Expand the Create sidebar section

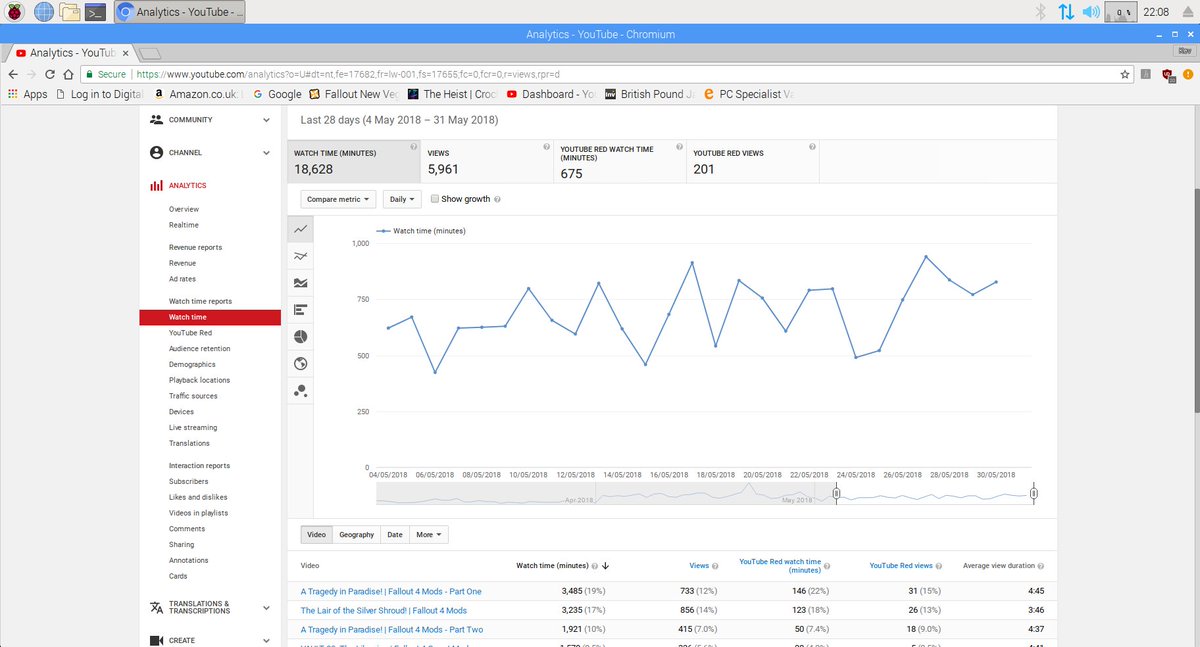(x=266, y=640)
